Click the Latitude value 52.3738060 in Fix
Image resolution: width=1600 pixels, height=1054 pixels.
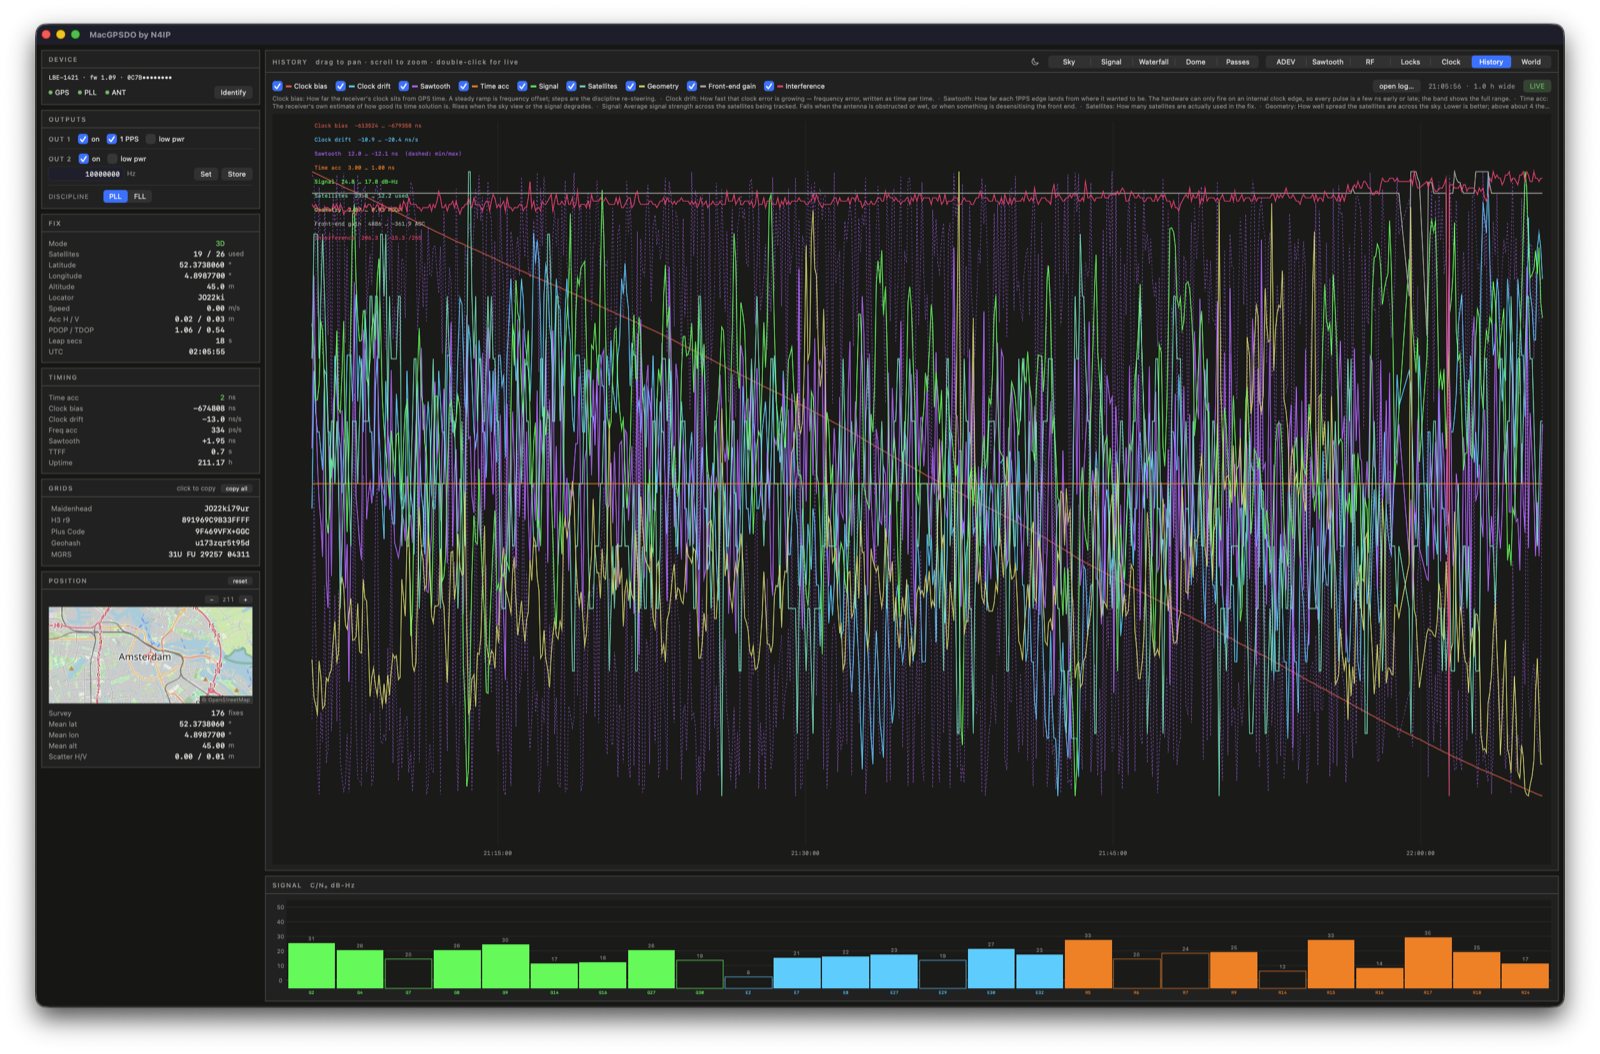pos(202,265)
